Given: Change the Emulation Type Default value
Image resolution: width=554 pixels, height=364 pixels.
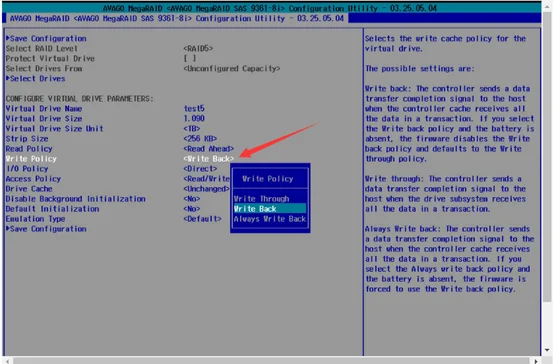Looking at the screenshot, I should coord(202,219).
